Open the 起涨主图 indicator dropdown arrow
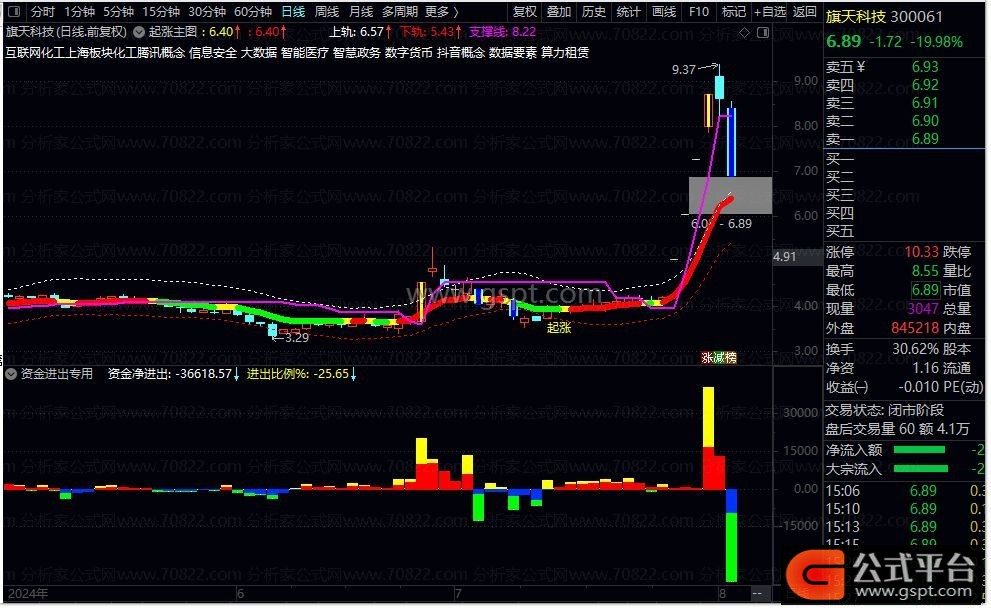This screenshot has height=608, width=991. (x=138, y=32)
